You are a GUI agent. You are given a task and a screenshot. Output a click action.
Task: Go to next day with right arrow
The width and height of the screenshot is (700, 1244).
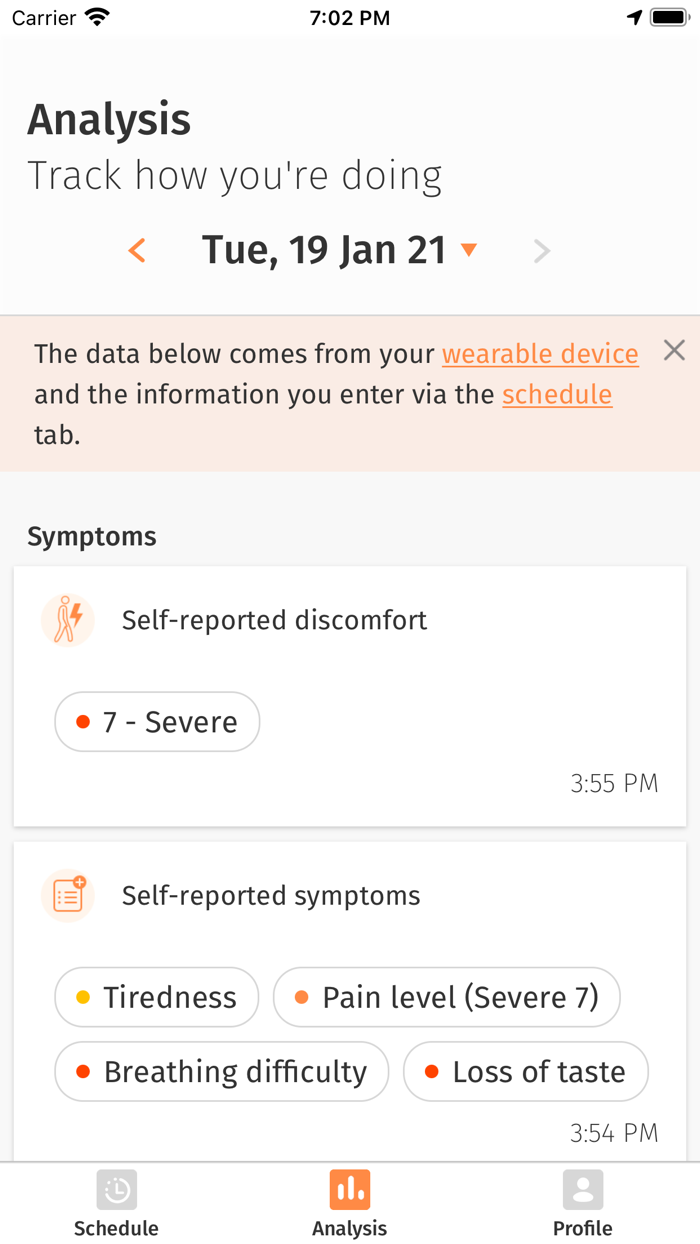pos(542,251)
